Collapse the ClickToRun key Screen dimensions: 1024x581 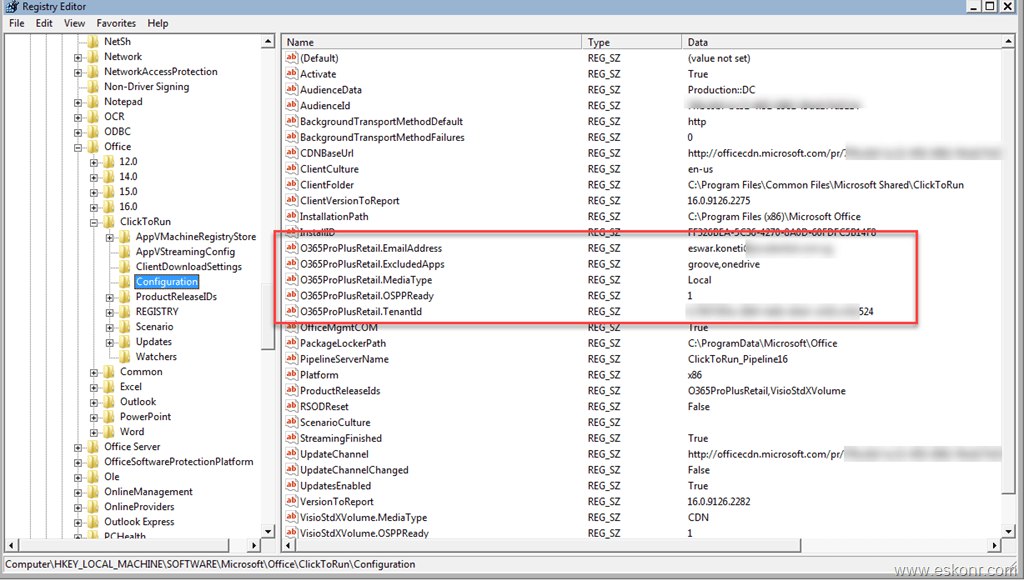94,223
